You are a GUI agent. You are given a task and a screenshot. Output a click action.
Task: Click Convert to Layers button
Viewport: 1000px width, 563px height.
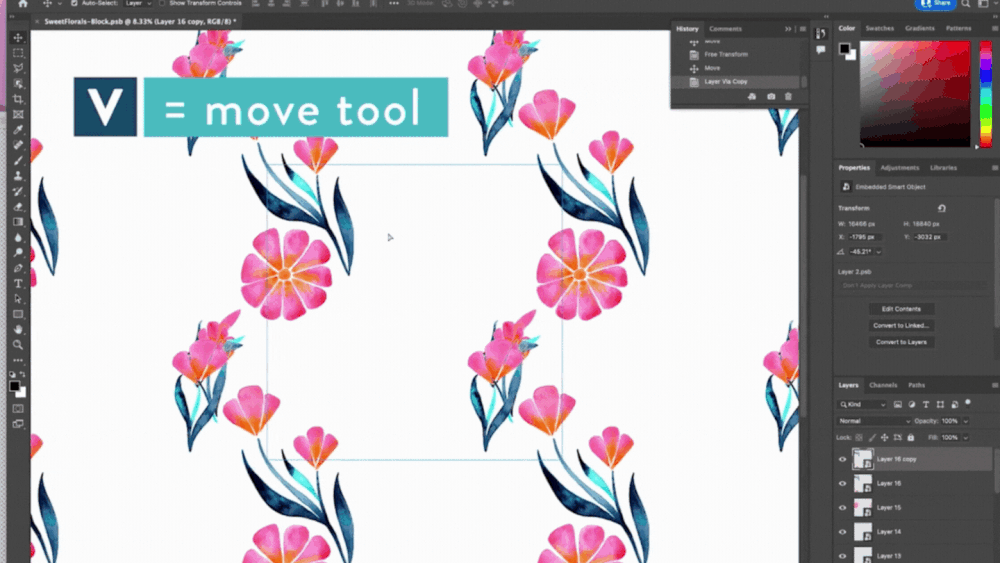coord(901,342)
